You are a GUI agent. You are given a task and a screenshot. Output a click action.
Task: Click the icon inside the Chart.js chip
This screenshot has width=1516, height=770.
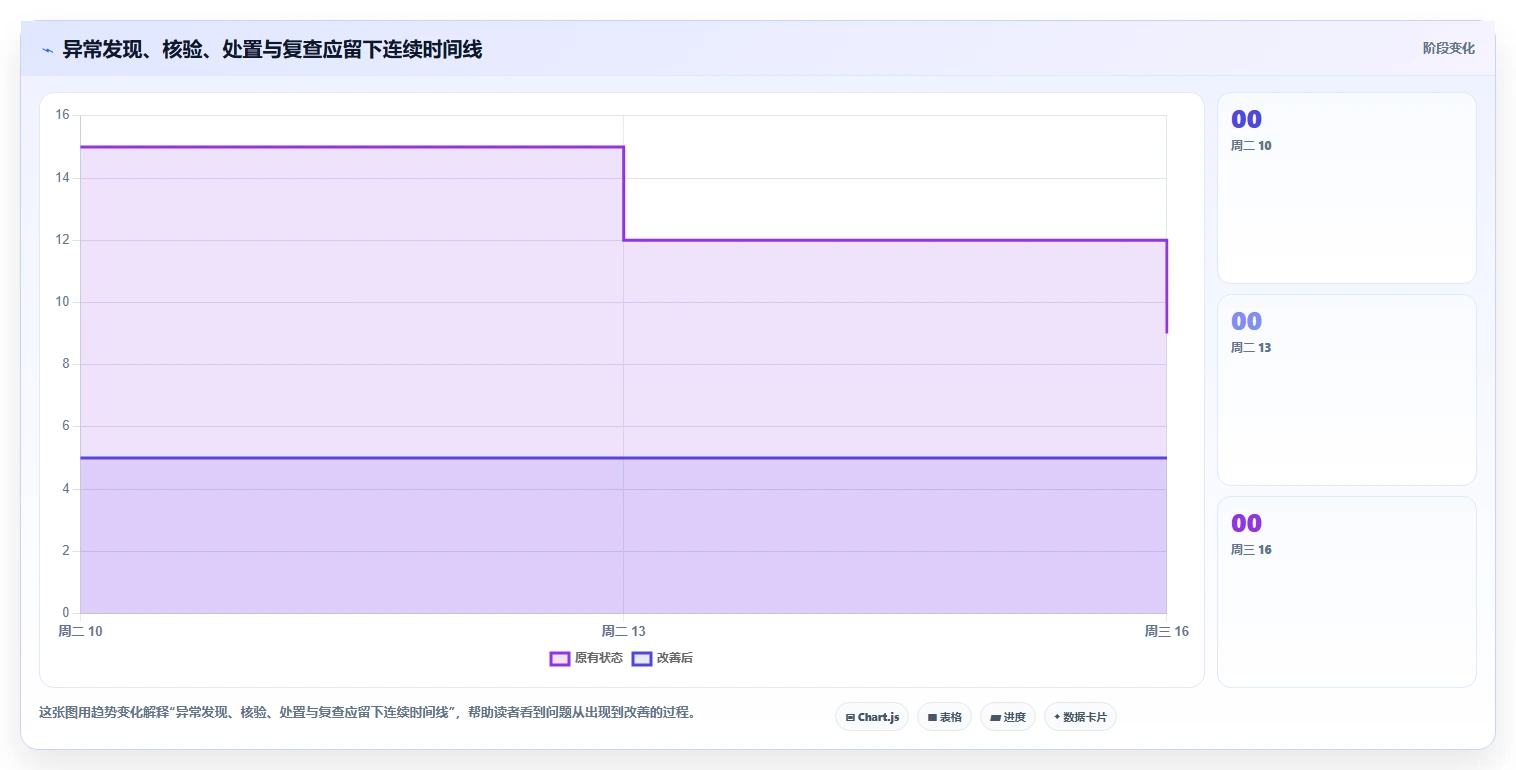(x=850, y=717)
